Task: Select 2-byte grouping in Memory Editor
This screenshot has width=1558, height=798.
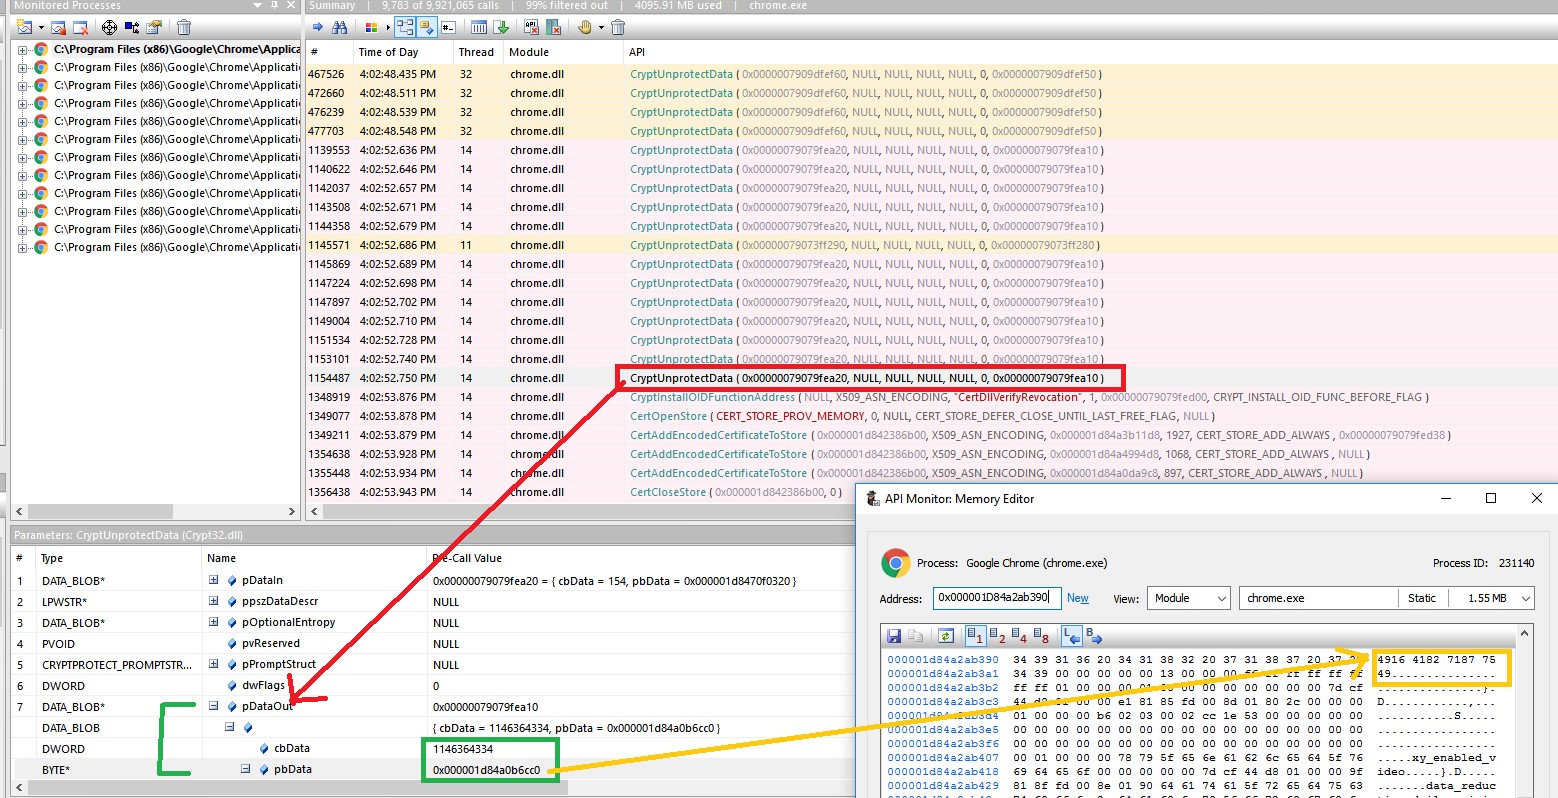Action: coord(997,636)
